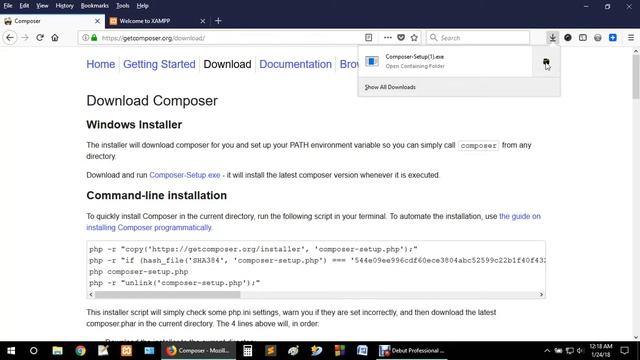Toggle Reader View in the address bar
The height and width of the screenshot is (360, 640).
(x=369, y=38)
